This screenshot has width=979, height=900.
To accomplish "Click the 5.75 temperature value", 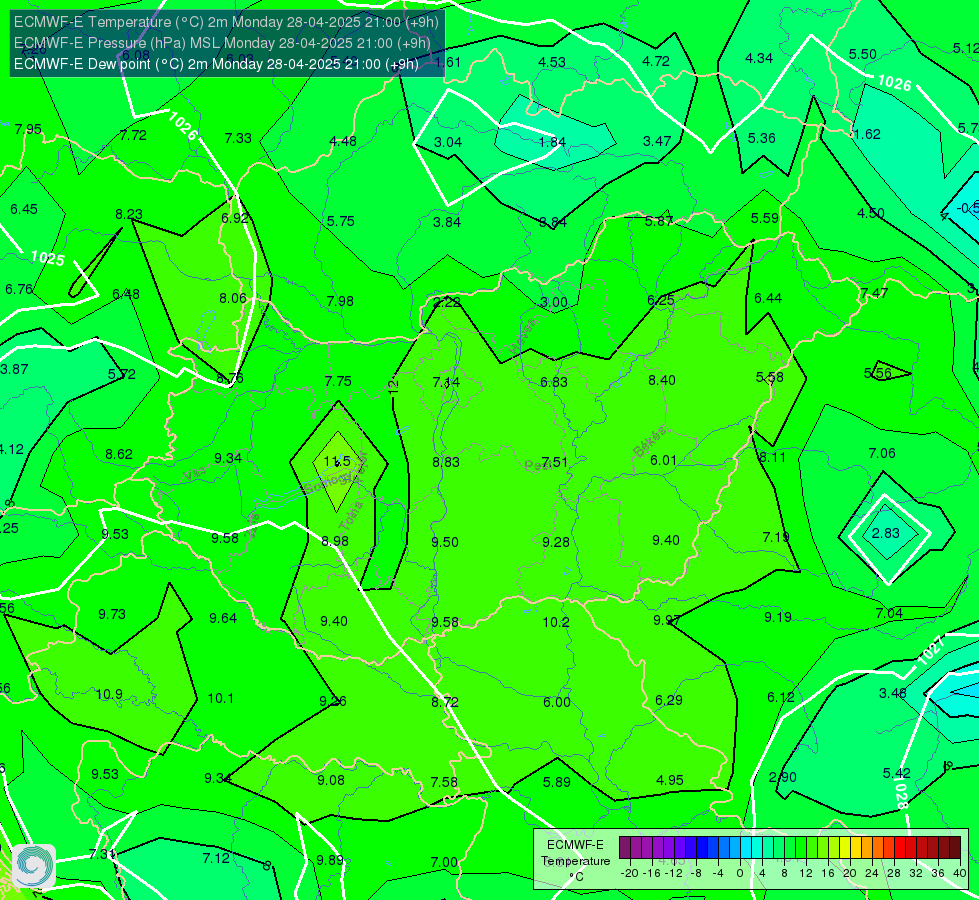I will [x=341, y=221].
